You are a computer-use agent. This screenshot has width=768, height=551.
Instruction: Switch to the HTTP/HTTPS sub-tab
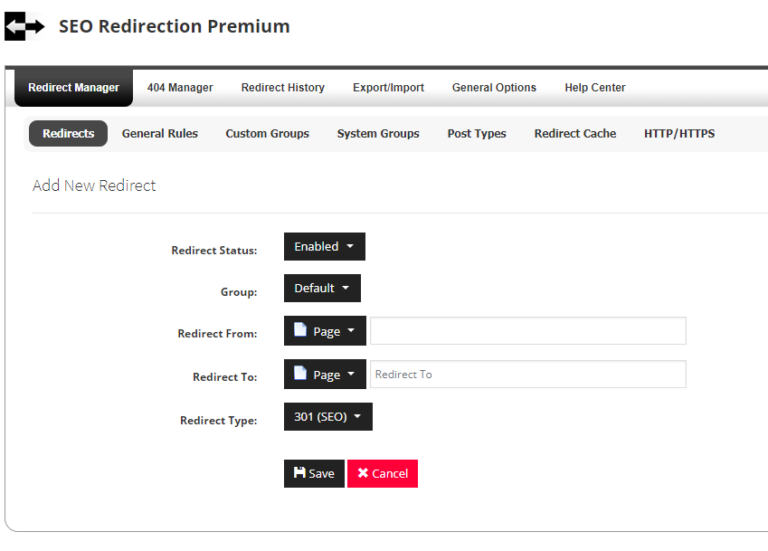679,133
